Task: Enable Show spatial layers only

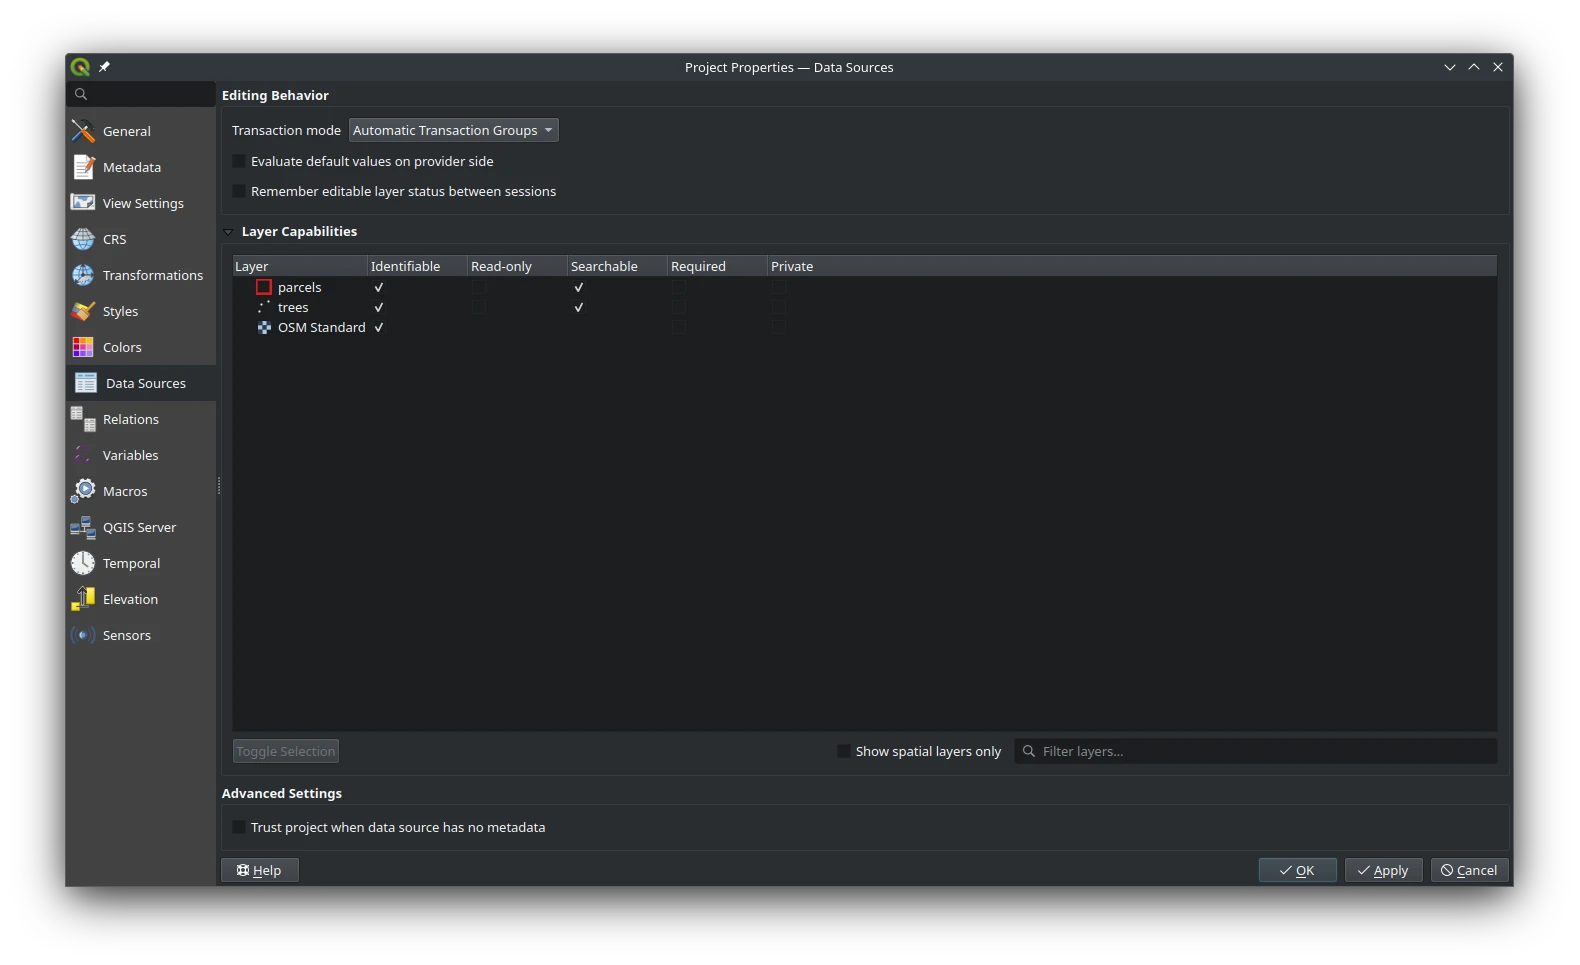Action: 844,751
